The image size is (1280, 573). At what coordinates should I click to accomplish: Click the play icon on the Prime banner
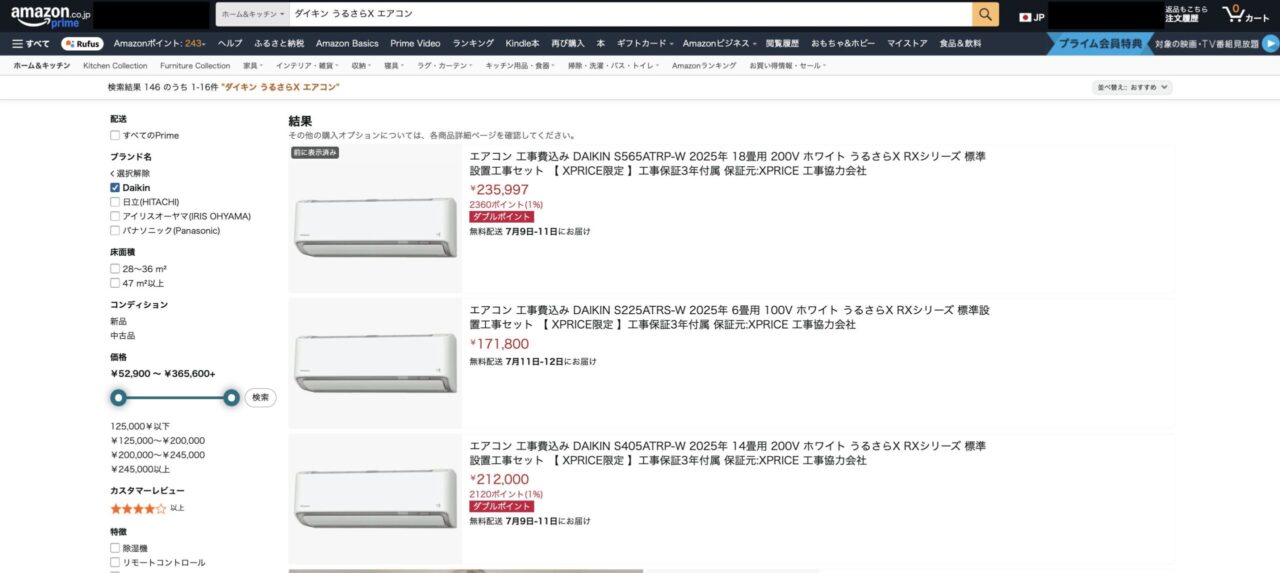pos(1270,43)
